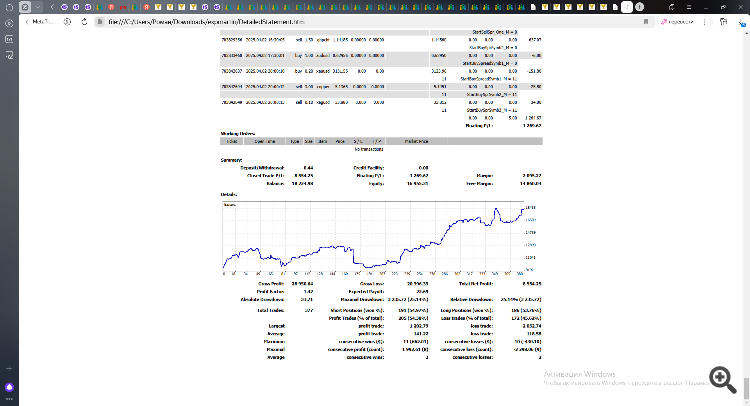Open the downloads icon in the browser toolbar
The height and width of the screenshot is (406, 750).
(x=740, y=20)
